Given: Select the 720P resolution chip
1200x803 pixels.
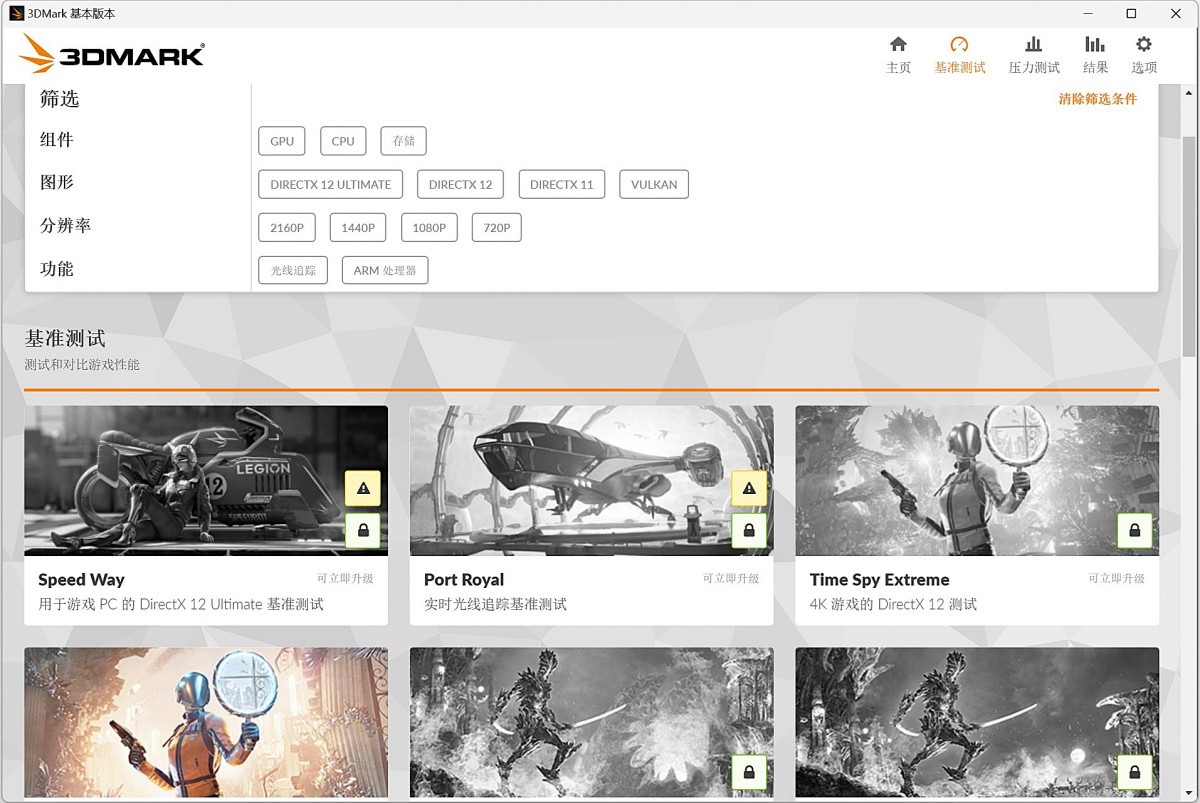Looking at the screenshot, I should 496,227.
